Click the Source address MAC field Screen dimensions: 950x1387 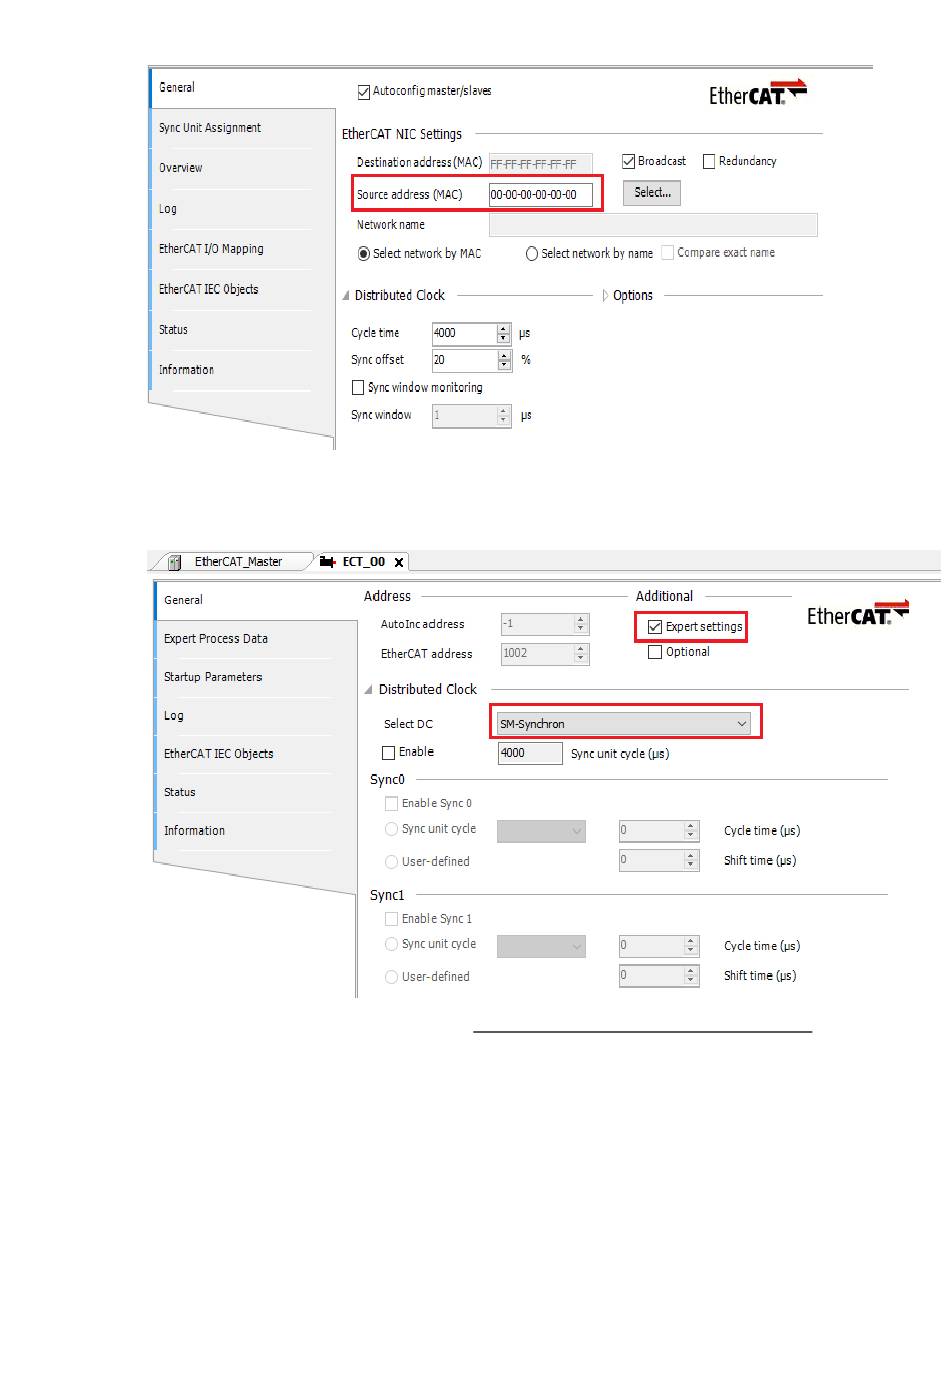click(x=541, y=195)
